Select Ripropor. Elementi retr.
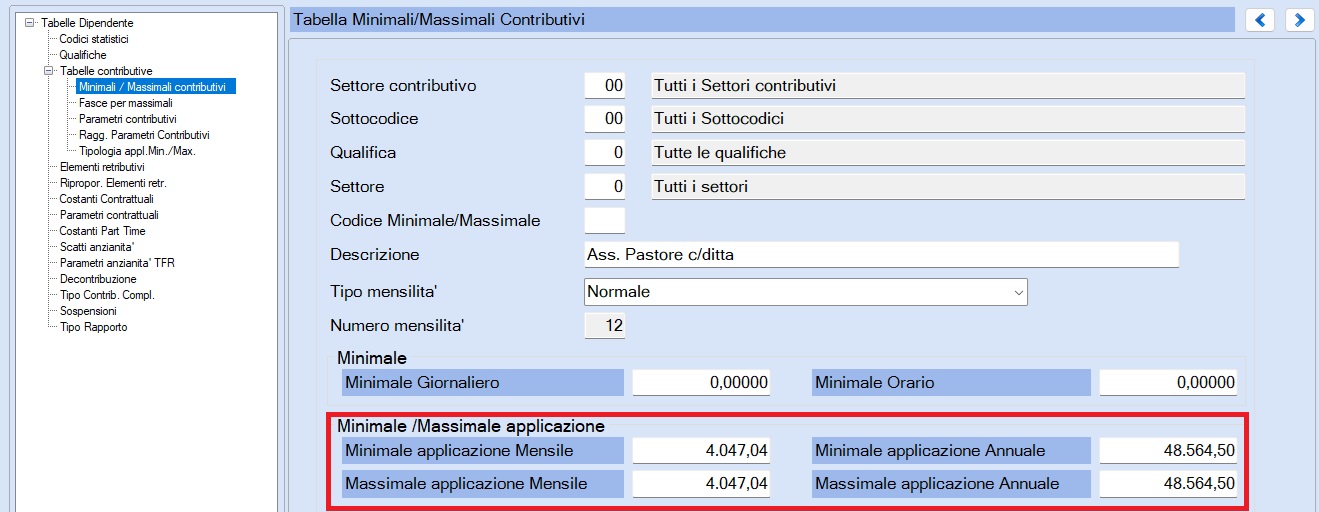1319x512 pixels. tap(113, 183)
